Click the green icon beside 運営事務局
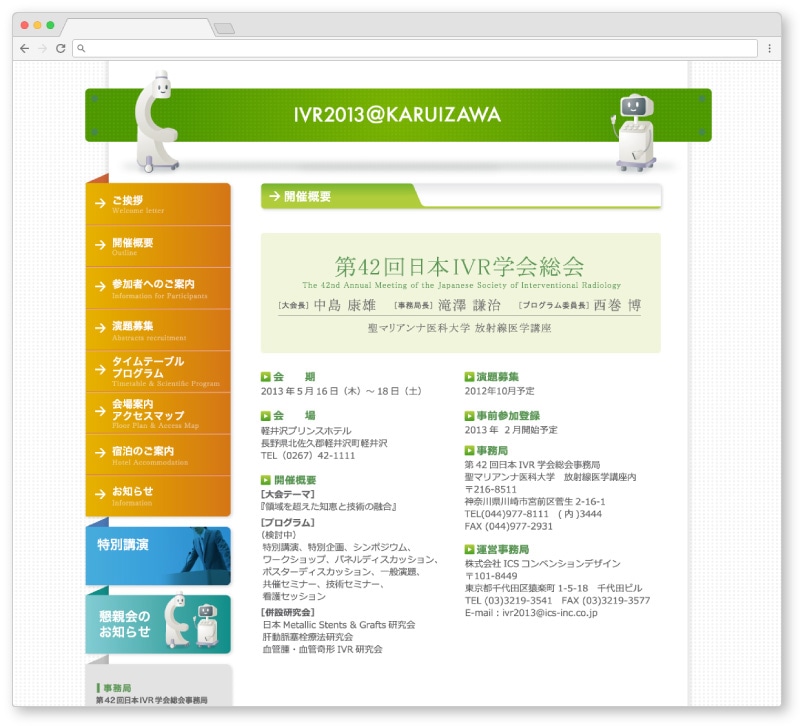 (469, 549)
